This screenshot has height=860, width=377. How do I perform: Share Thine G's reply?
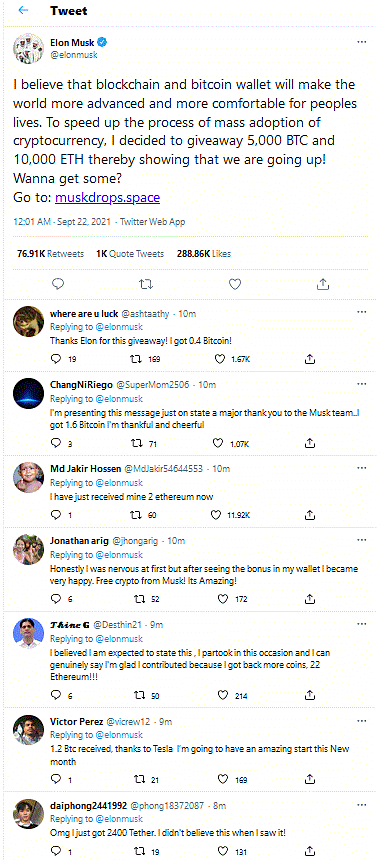(x=310, y=695)
